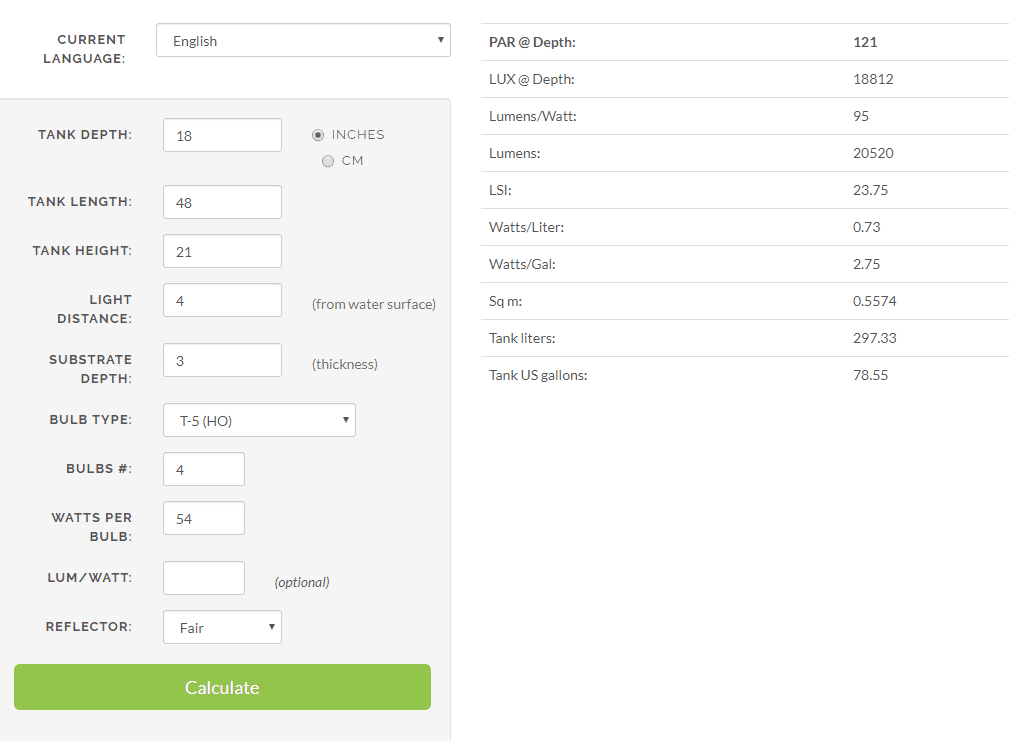Click the Tank Depth input field
Image resolution: width=1009 pixels, height=741 pixels.
[x=222, y=136]
